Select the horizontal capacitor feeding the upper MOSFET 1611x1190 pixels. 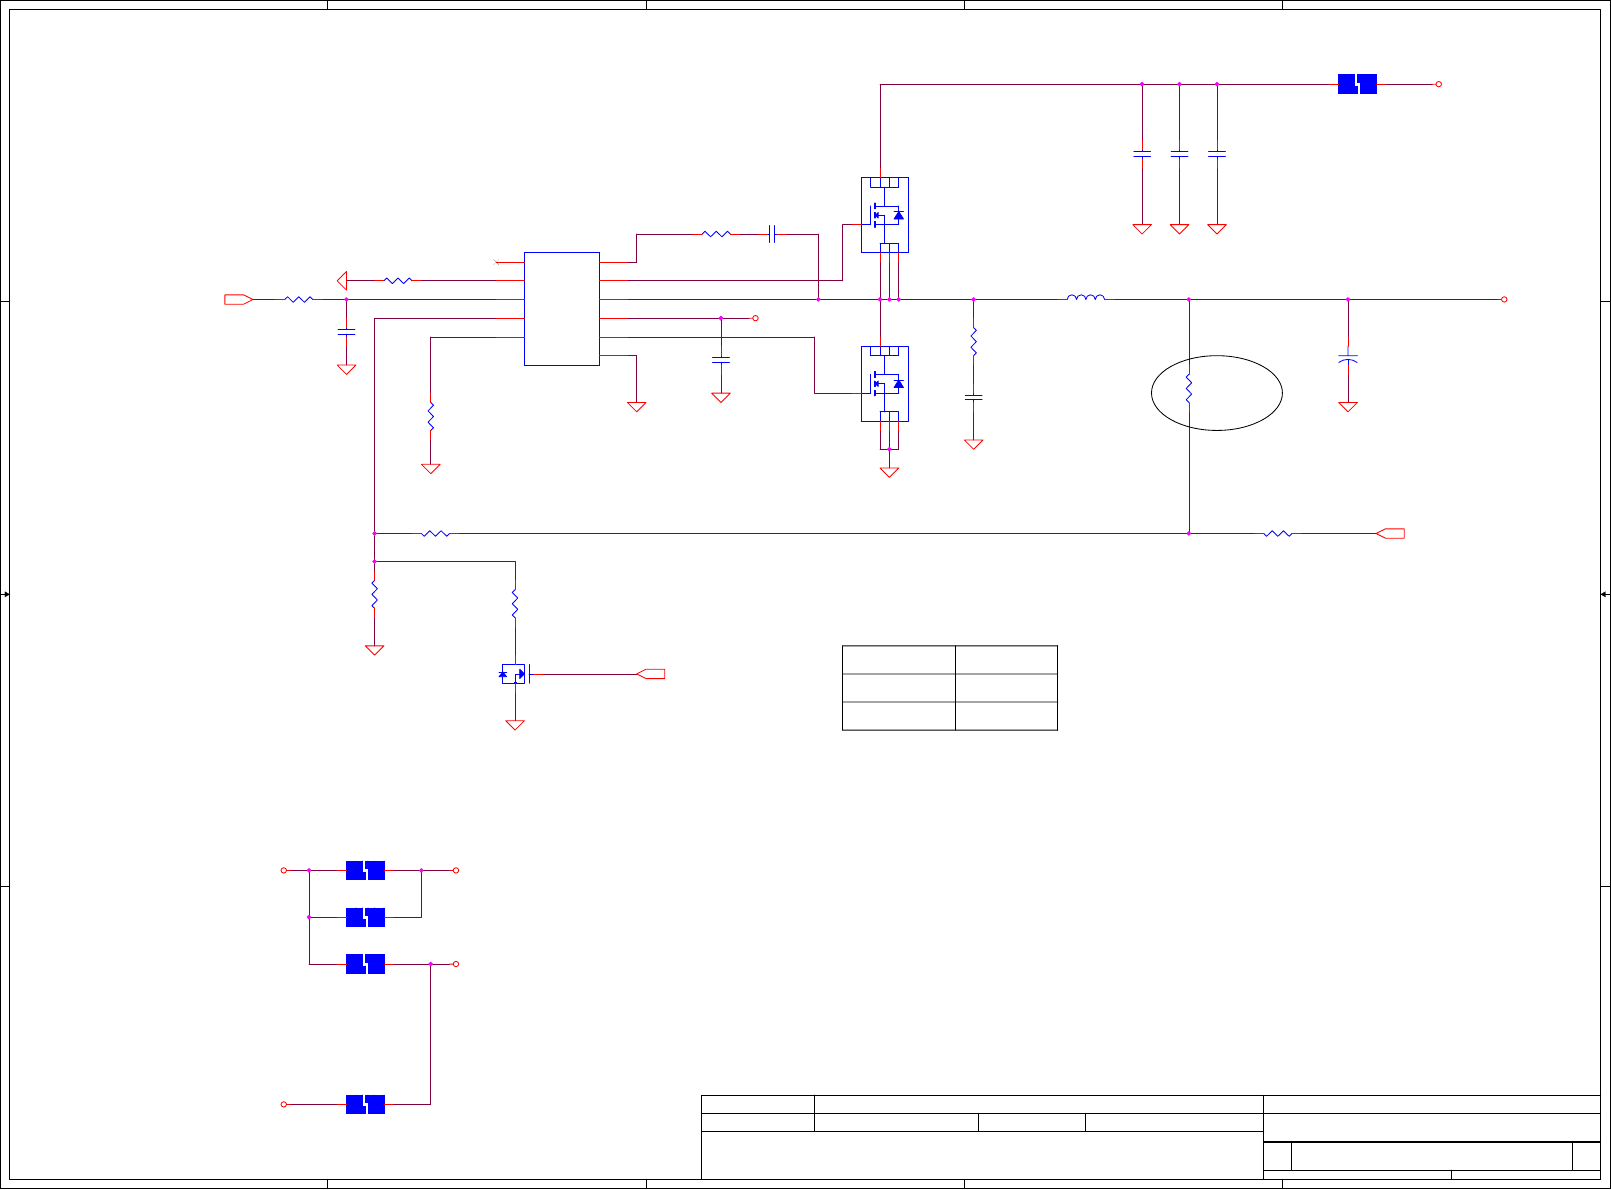pos(772,234)
